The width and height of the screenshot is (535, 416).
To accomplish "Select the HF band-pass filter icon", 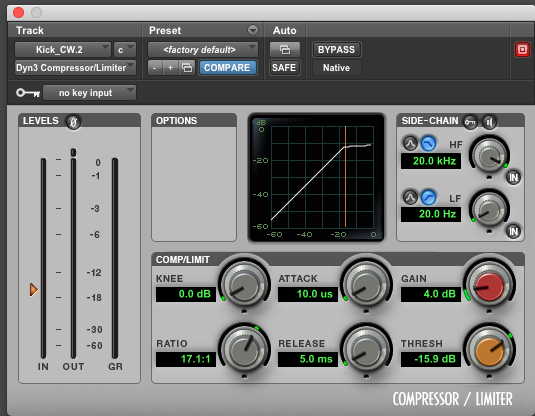I will 410,144.
